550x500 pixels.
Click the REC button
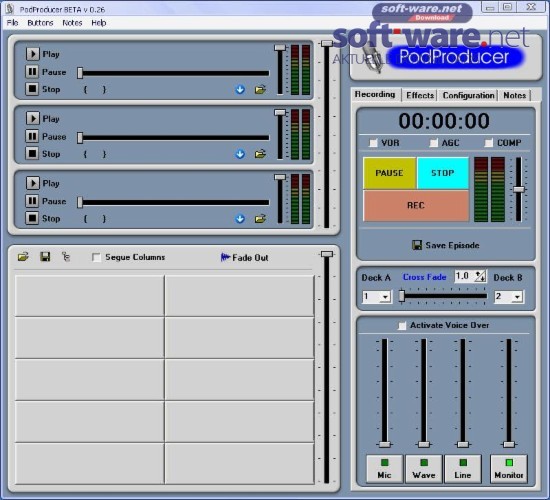416,205
